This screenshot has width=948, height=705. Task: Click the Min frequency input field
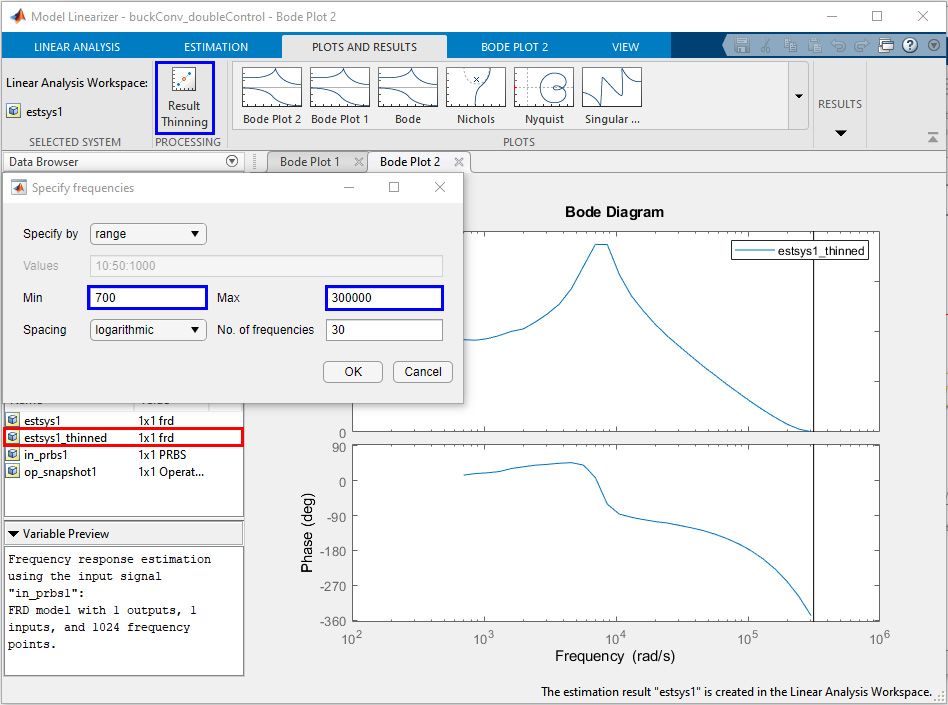(148, 298)
